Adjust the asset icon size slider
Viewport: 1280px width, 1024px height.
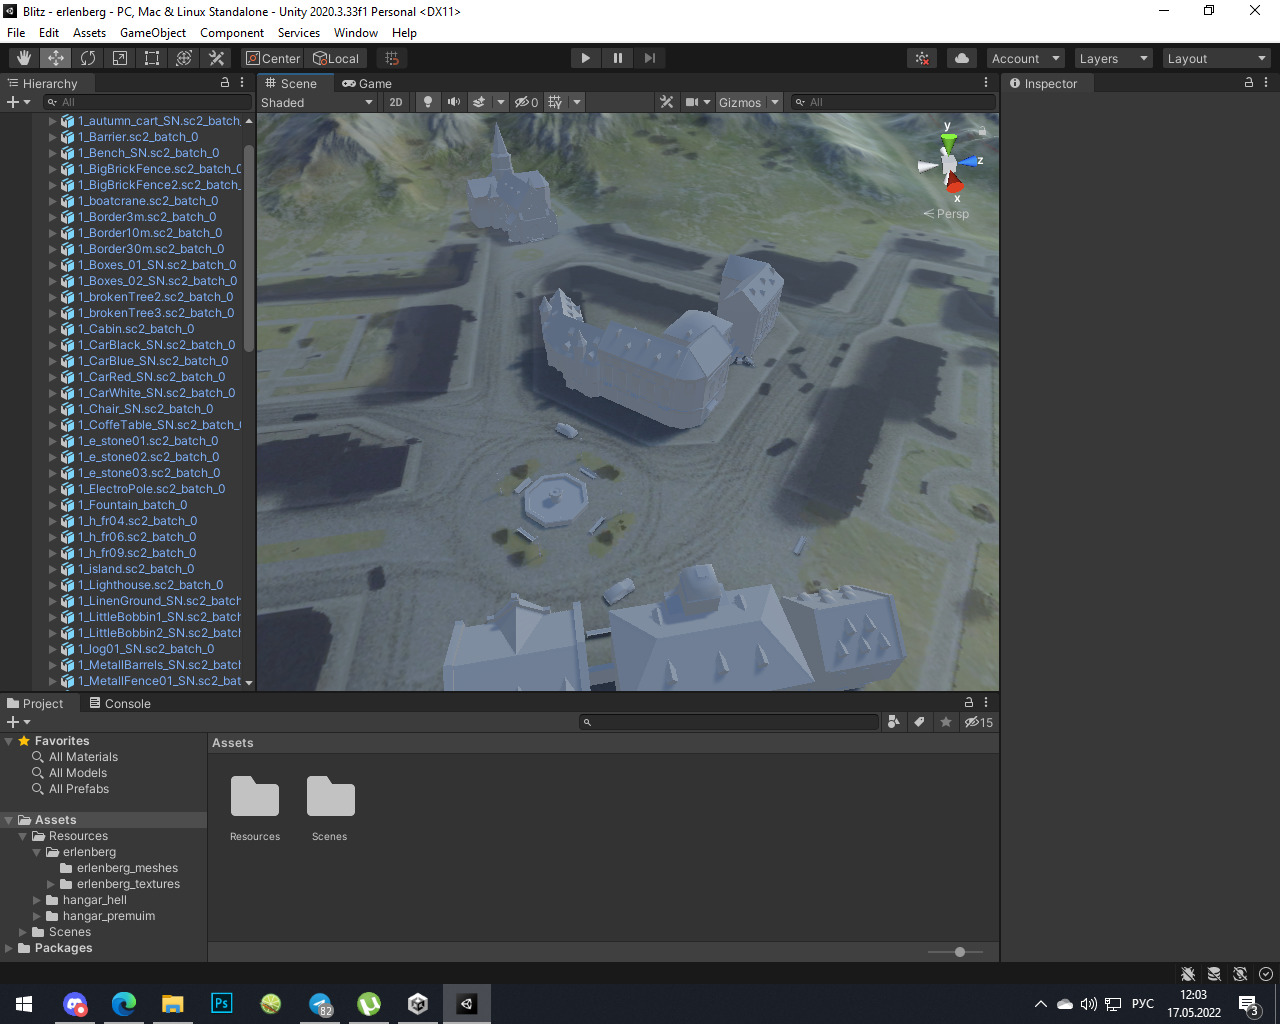(x=960, y=952)
